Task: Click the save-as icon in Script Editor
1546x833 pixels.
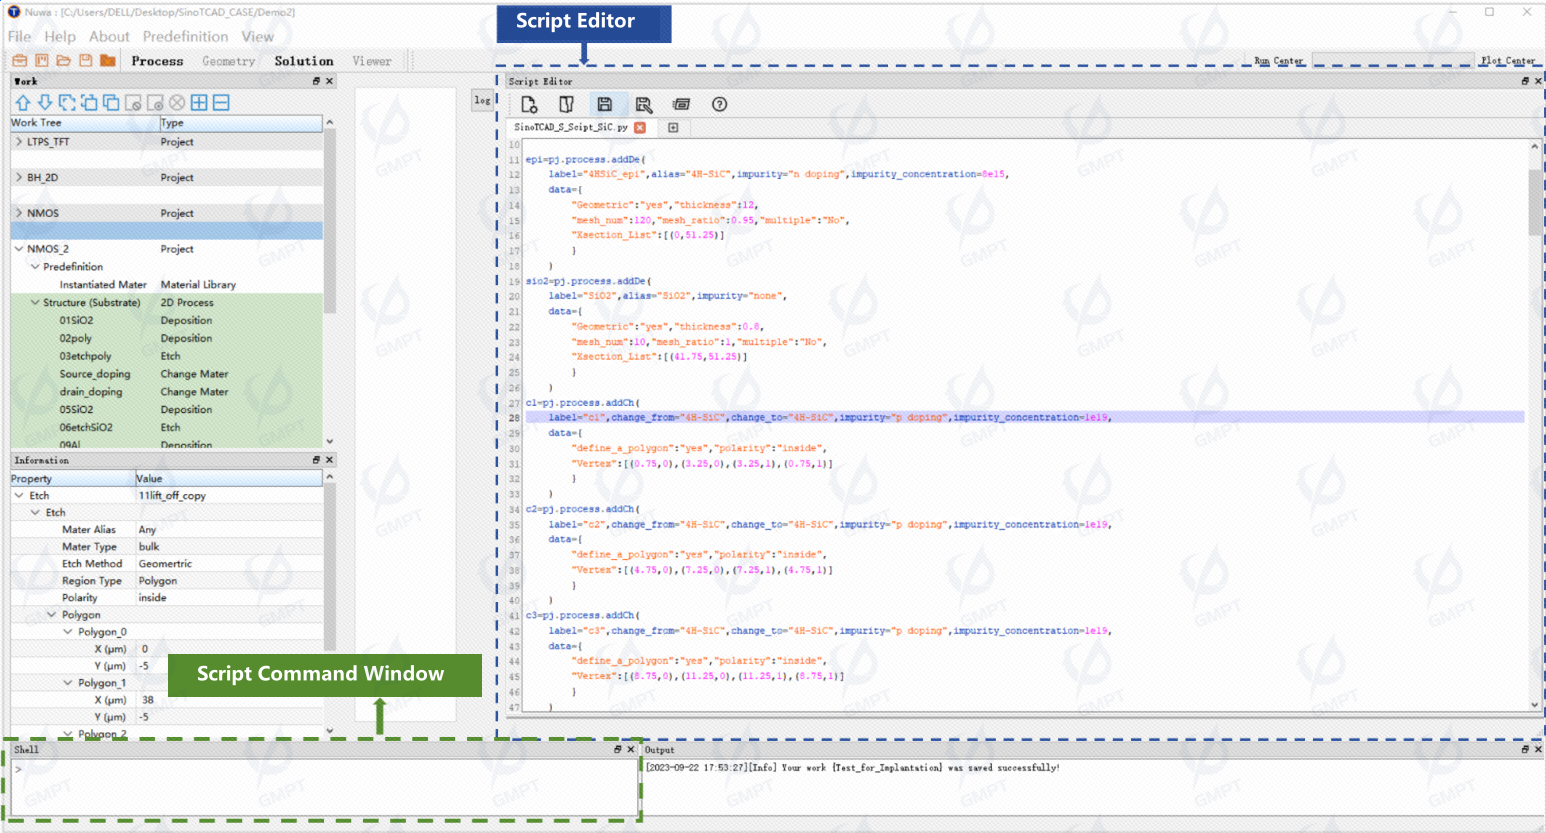Action: [643, 104]
